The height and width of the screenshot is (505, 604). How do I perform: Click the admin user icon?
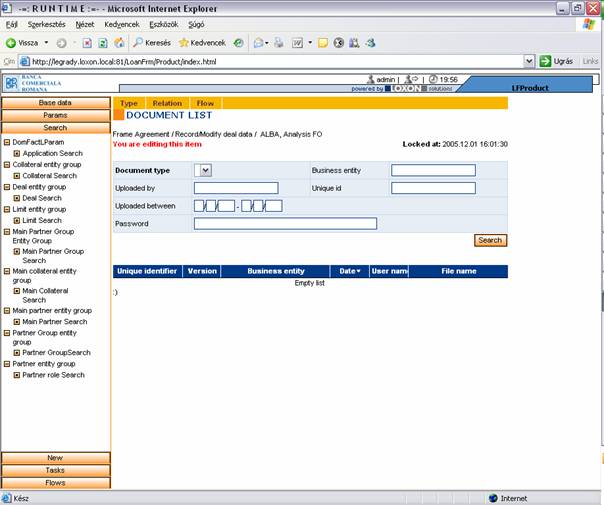[x=371, y=79]
